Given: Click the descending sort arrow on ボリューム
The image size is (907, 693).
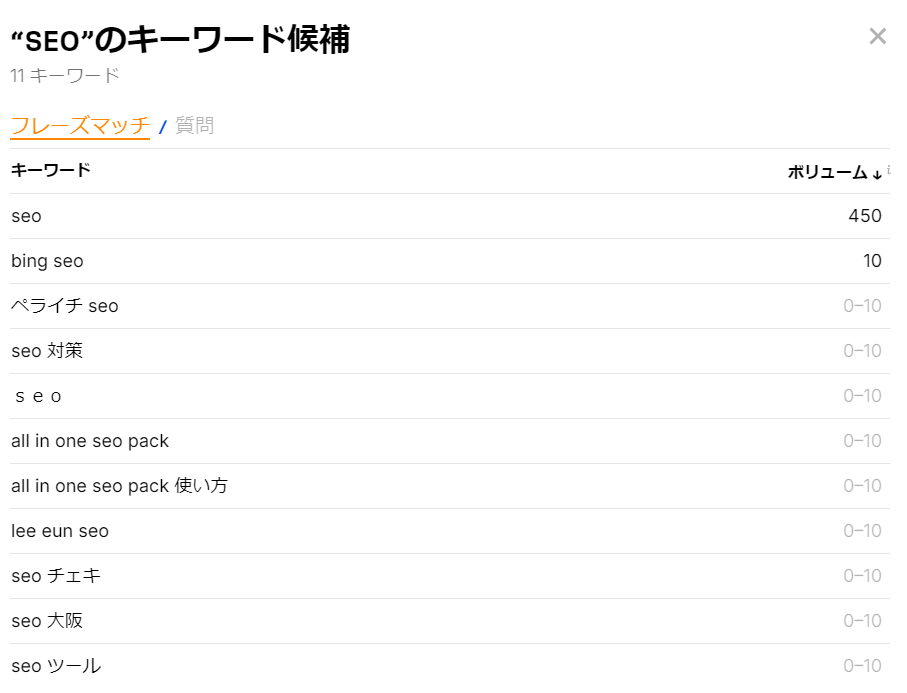Looking at the screenshot, I should click(879, 172).
